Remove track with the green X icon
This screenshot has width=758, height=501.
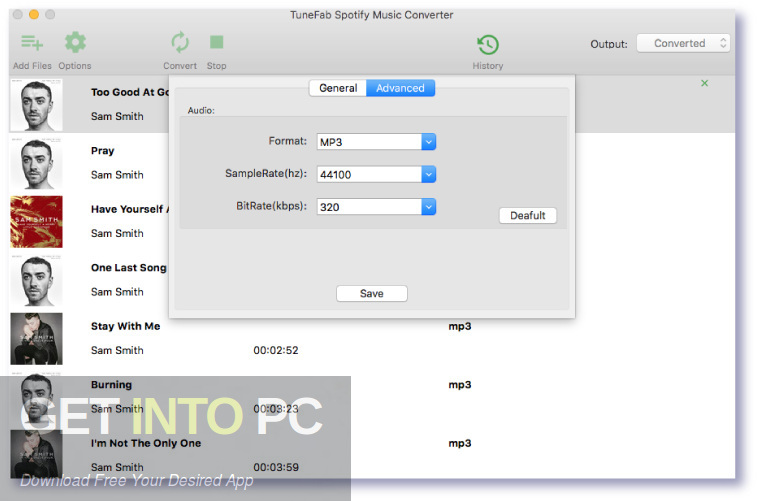pos(704,83)
